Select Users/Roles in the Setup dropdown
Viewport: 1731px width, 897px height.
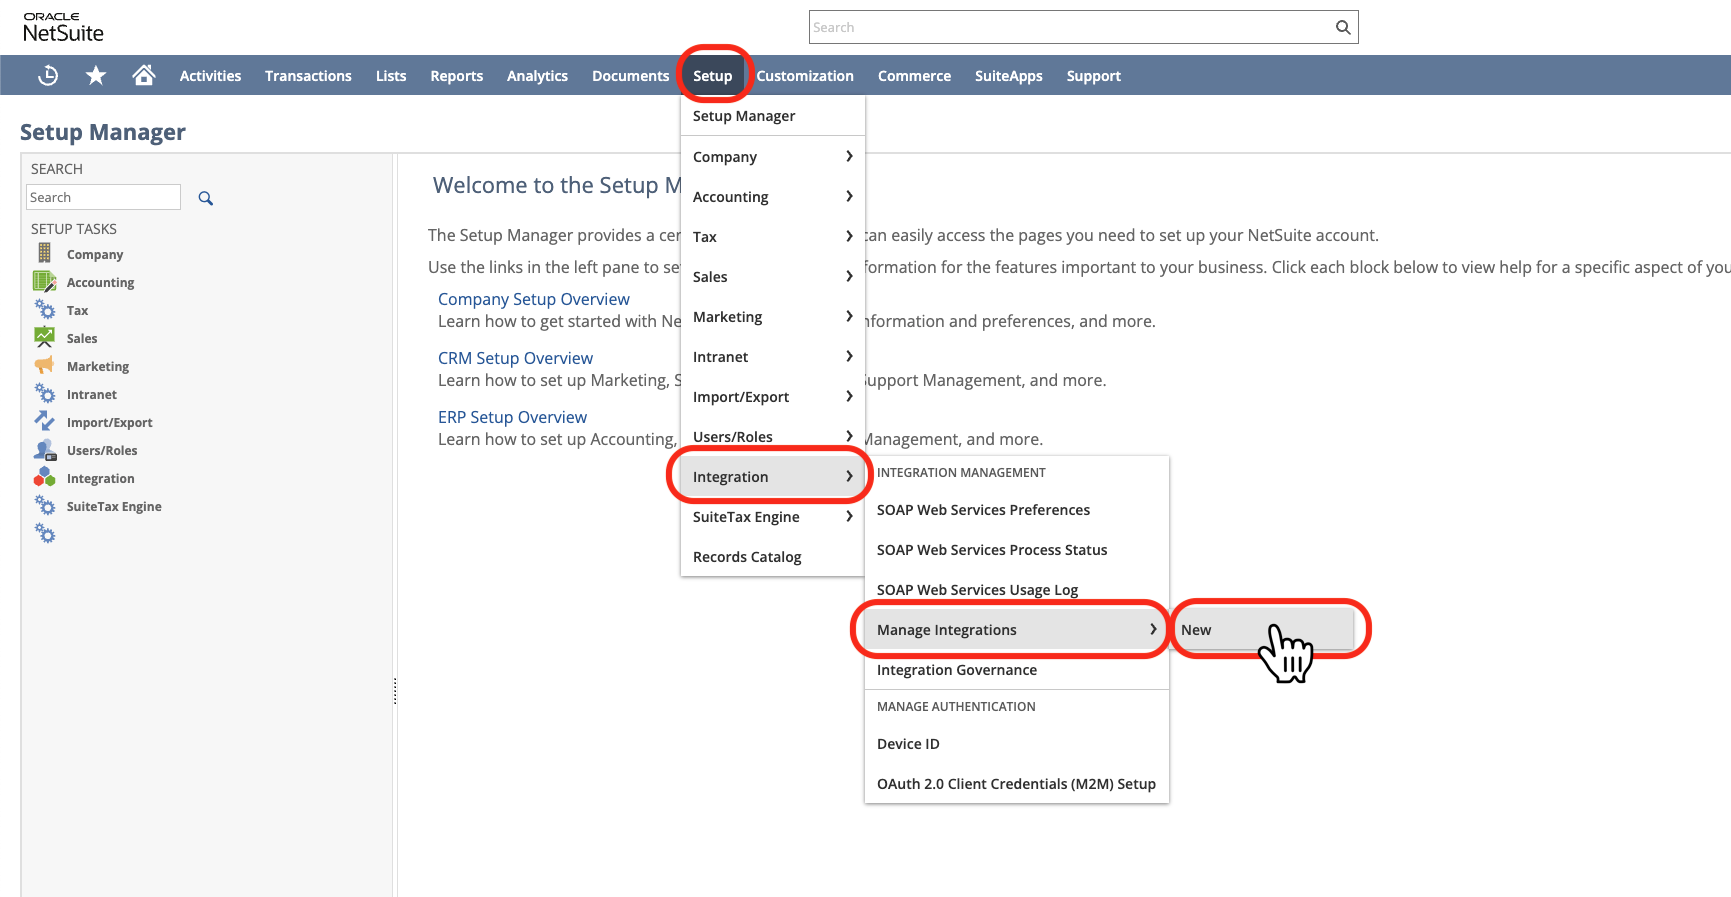coord(772,437)
